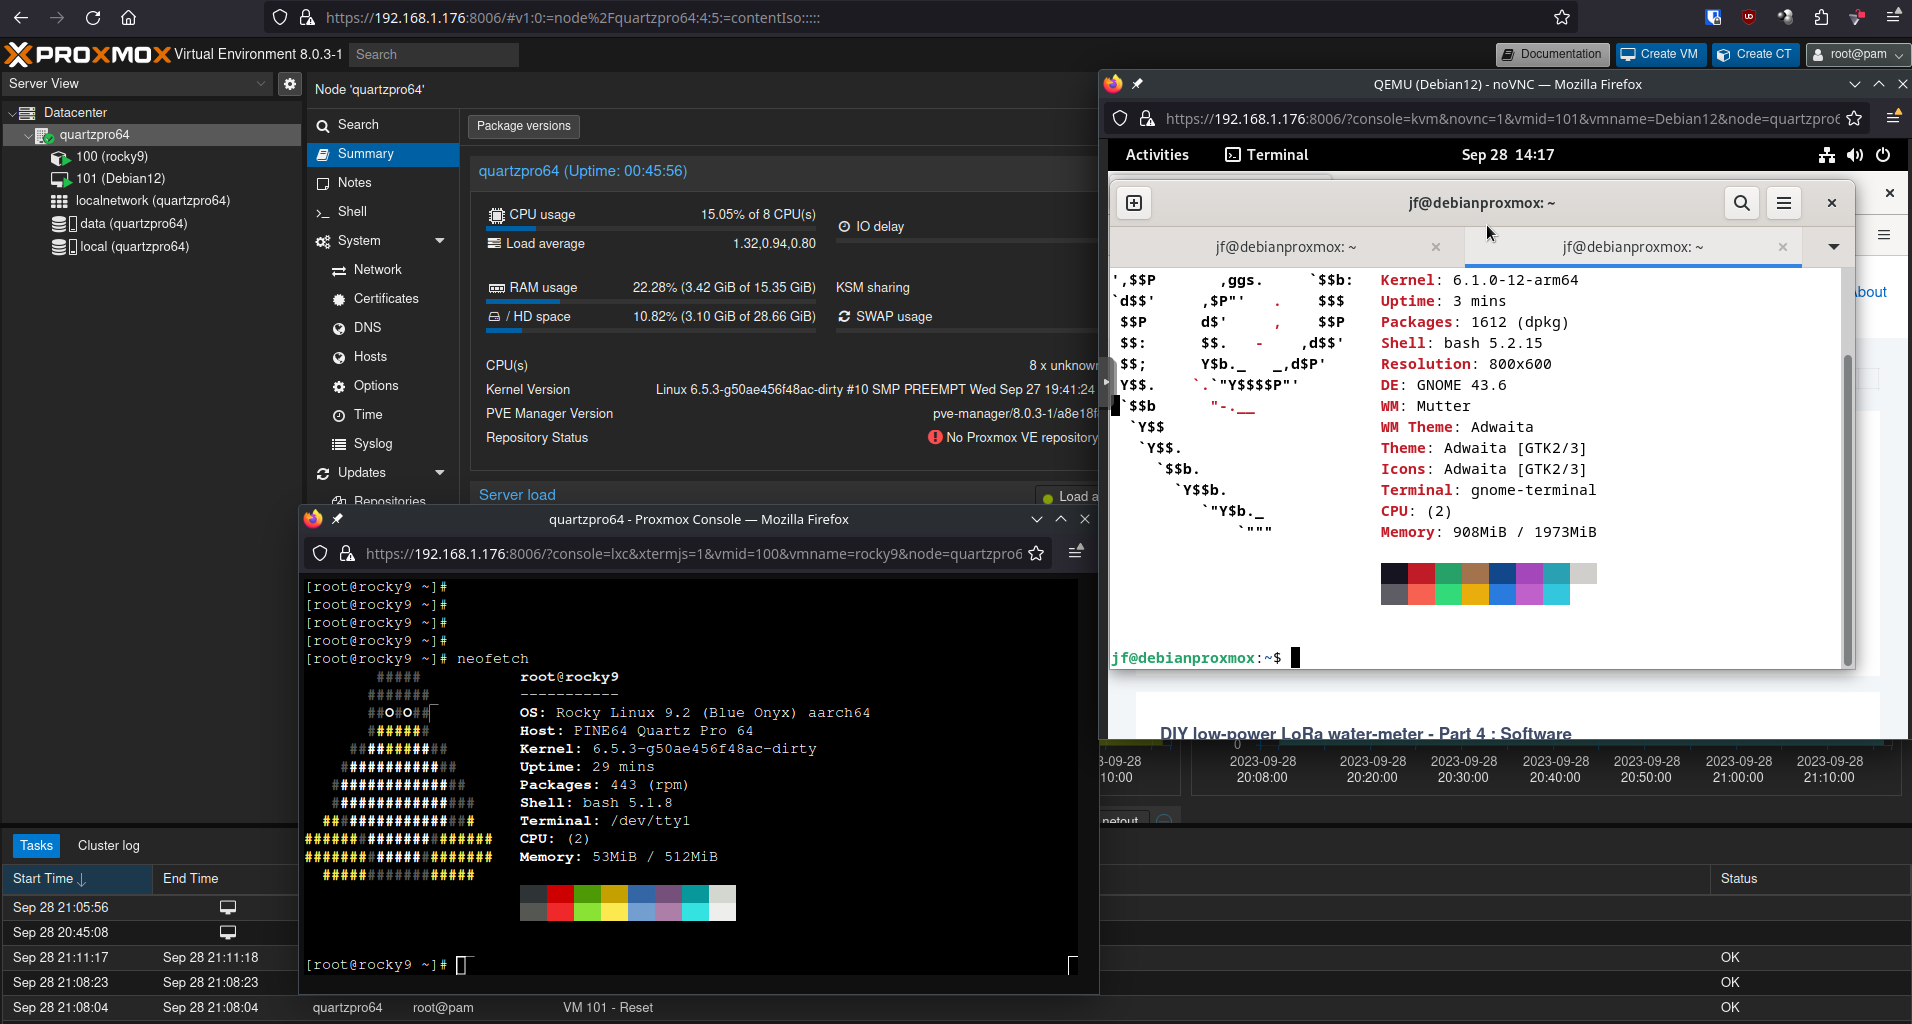Open terminal tab list dropdown arrow

point(1833,247)
